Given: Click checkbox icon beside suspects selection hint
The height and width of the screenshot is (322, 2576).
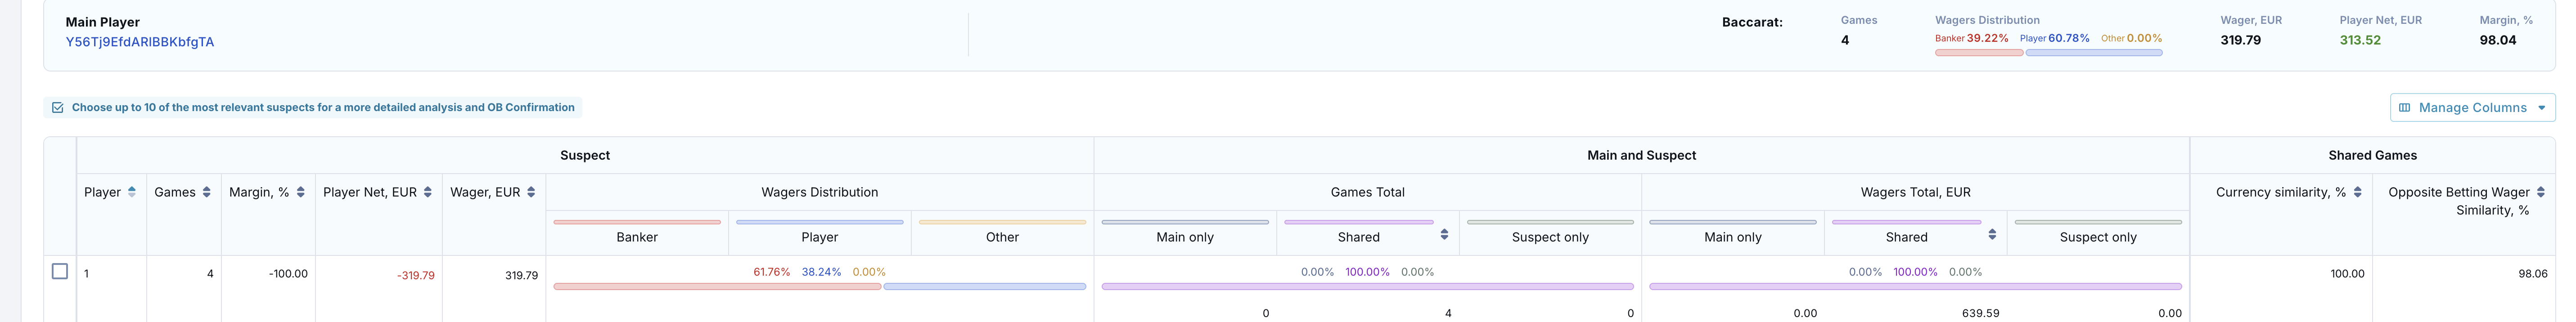Looking at the screenshot, I should coord(58,108).
